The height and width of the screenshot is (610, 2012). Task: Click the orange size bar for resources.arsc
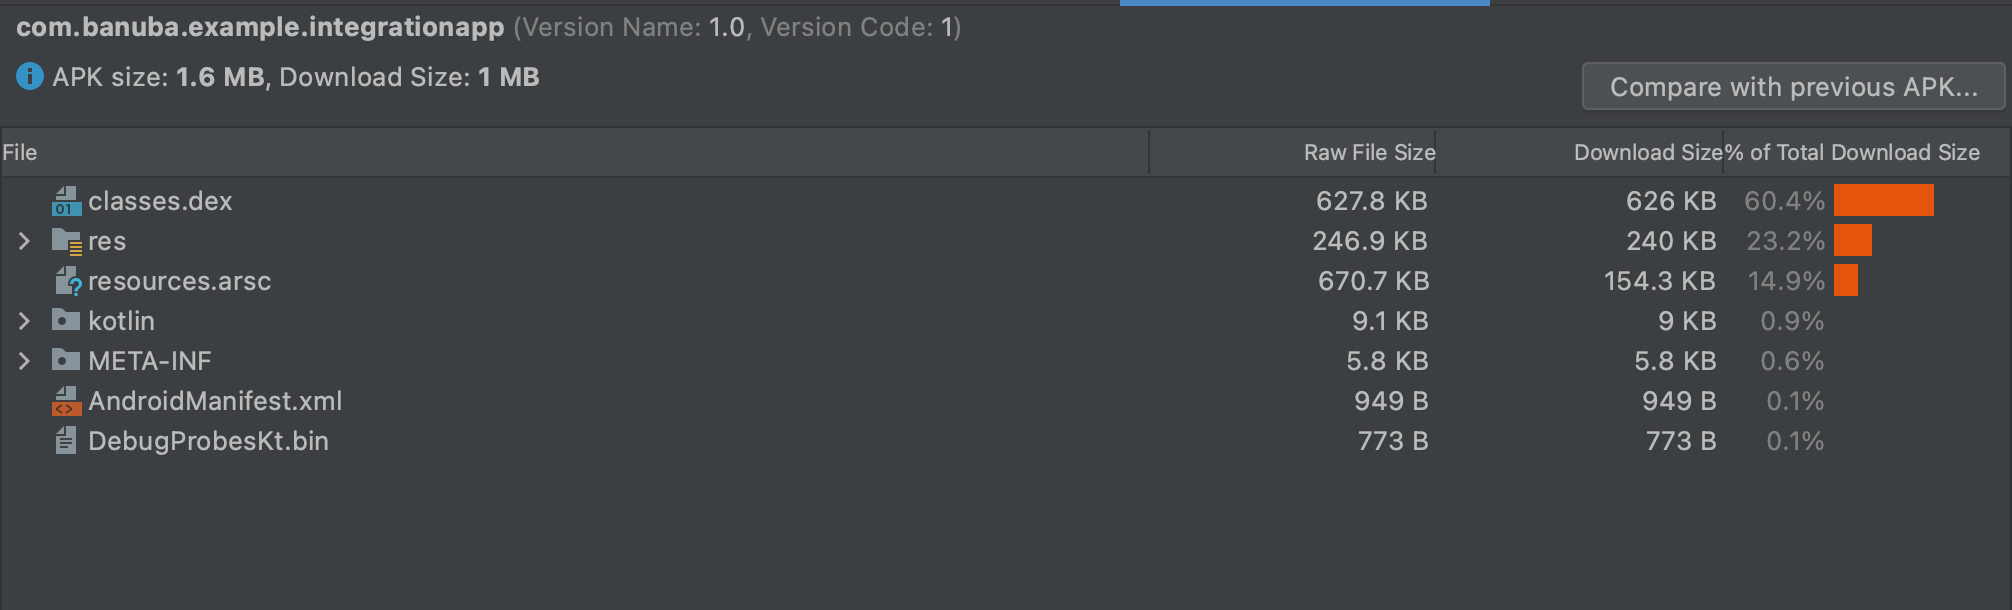pos(1846,281)
